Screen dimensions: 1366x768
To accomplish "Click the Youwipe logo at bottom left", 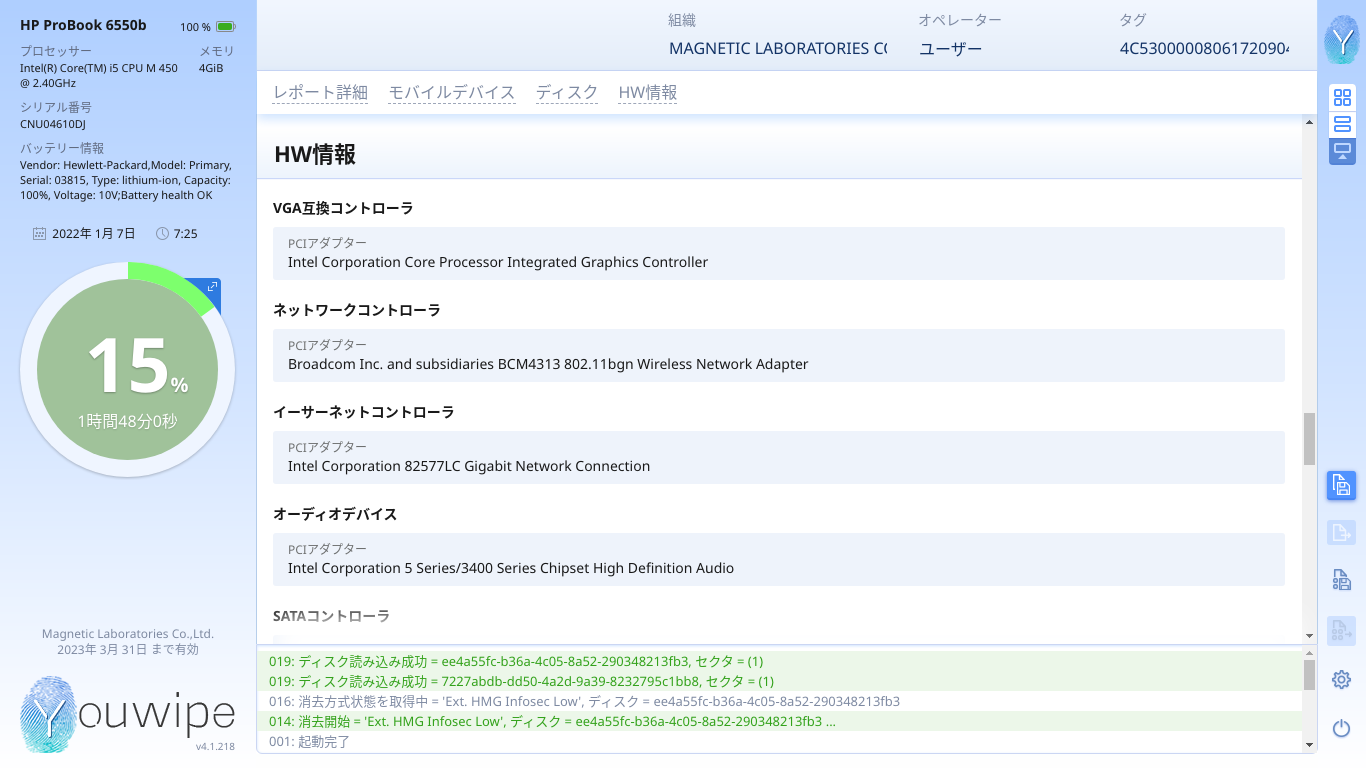I will coord(127,714).
